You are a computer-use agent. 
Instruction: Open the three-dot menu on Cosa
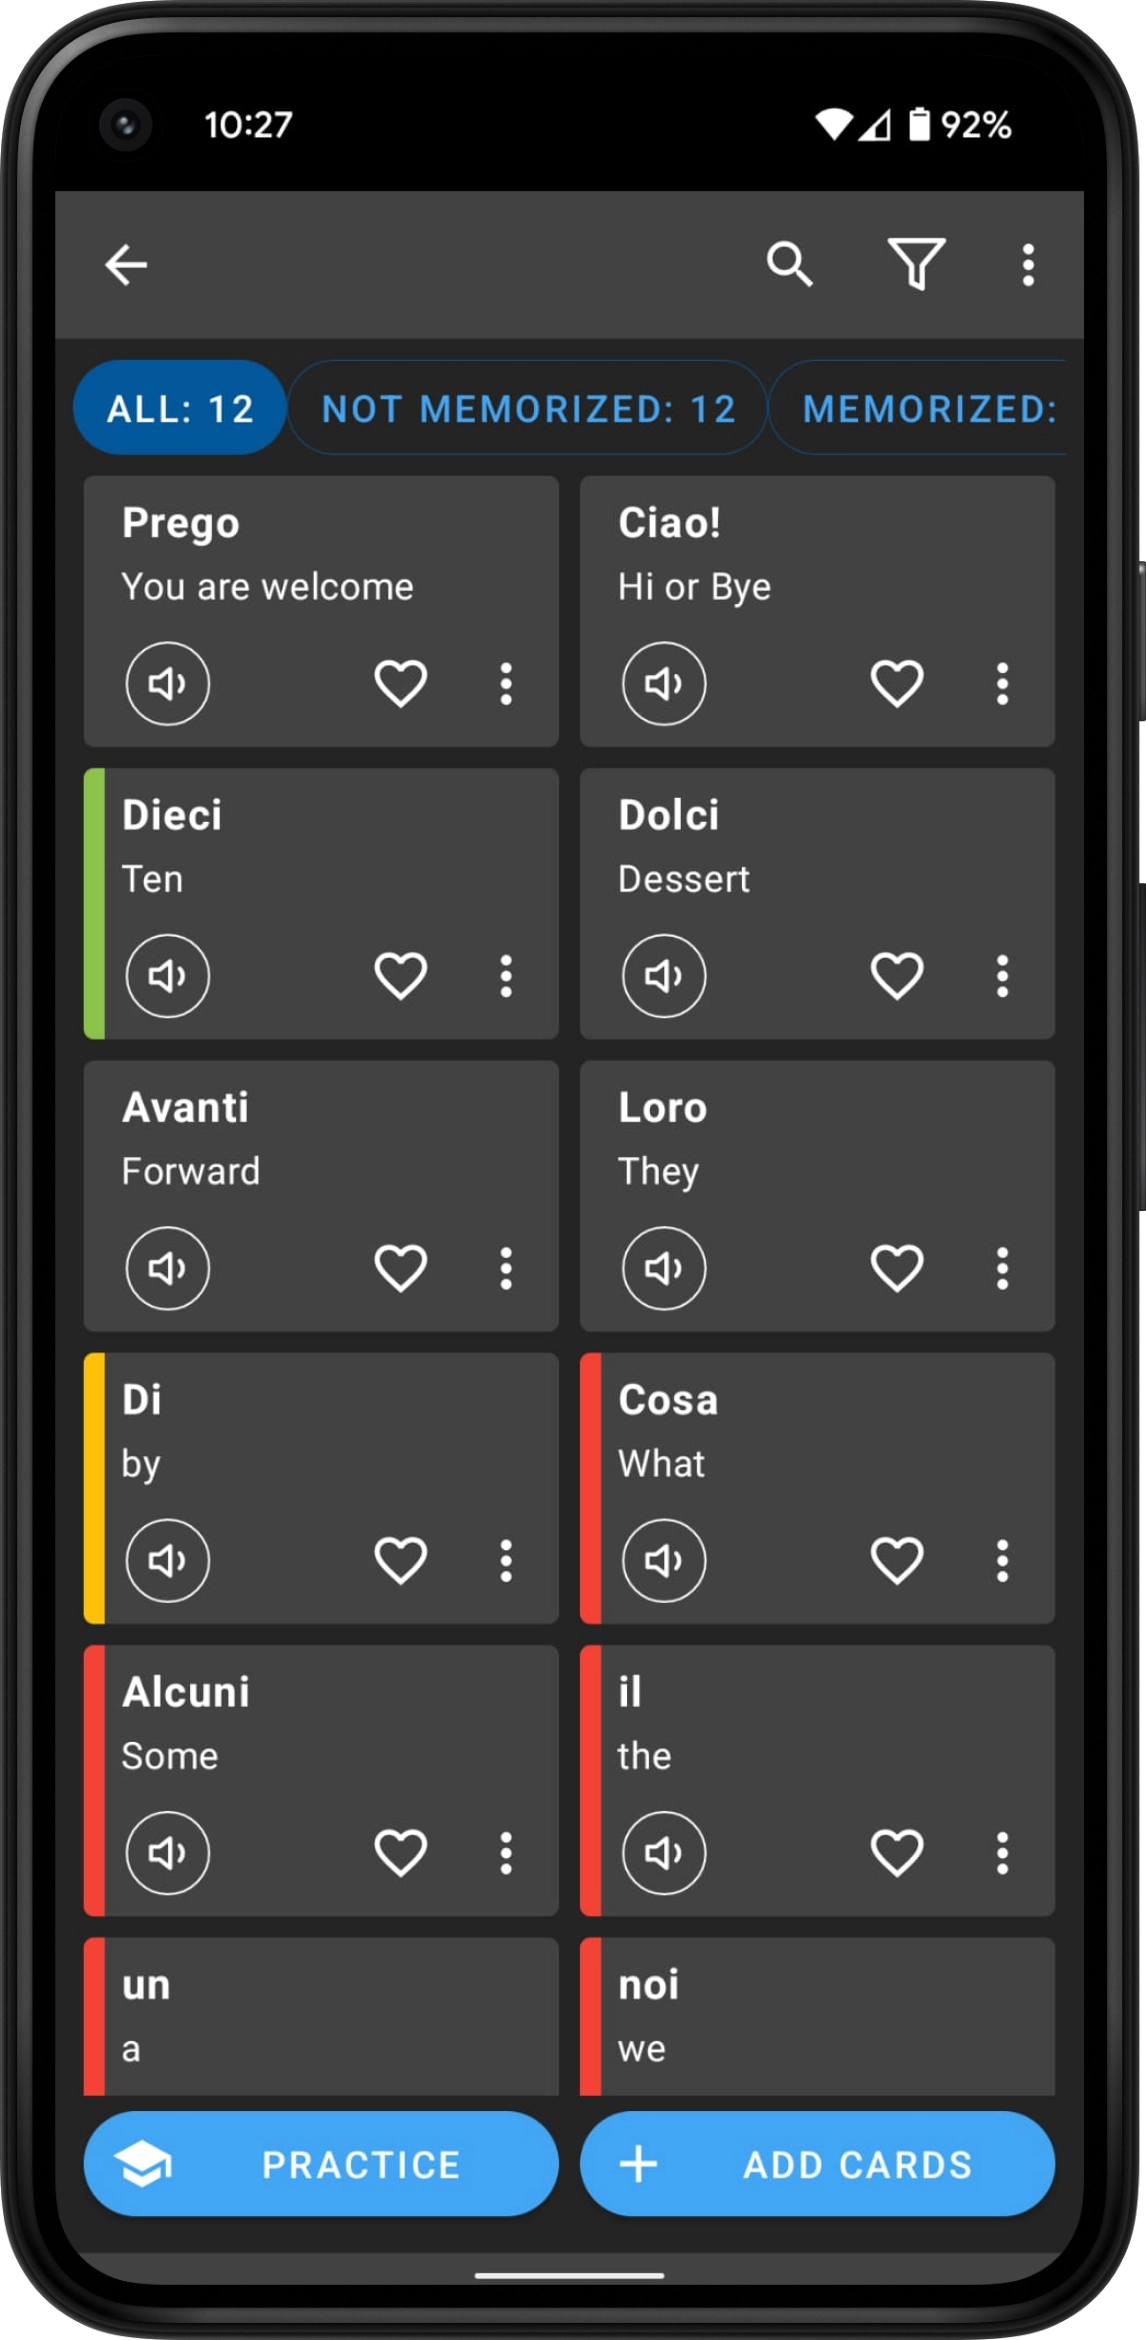[1001, 1560]
